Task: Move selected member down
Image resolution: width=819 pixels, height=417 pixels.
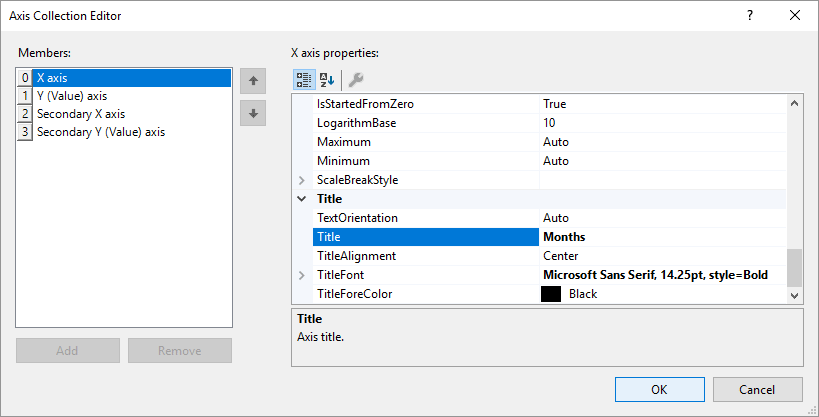Action: (x=253, y=113)
